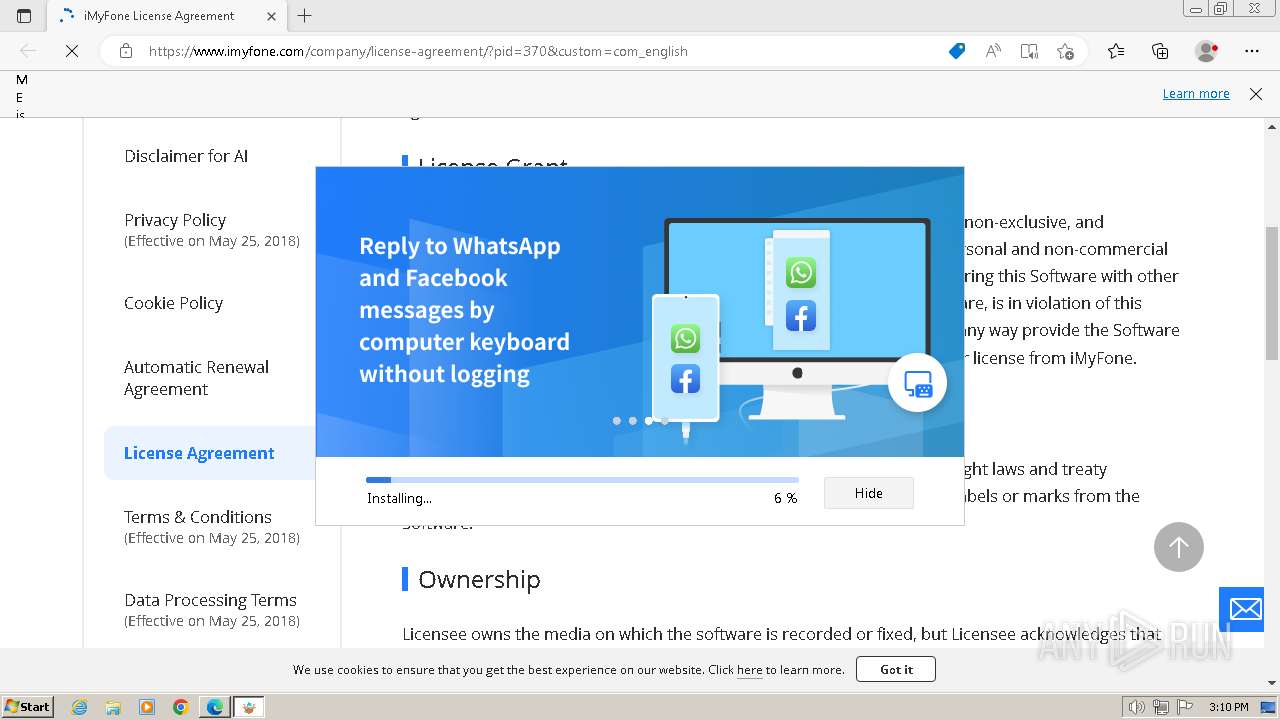Screen dimensions: 1280x720
Task: Click the Ownership section heading
Action: [479, 579]
